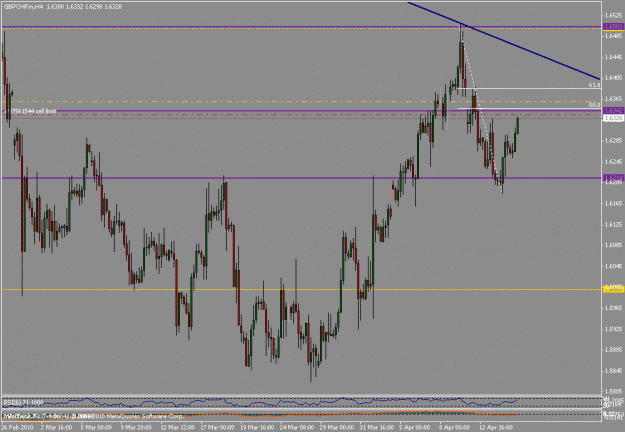This screenshot has height=432, width=625.
Task: Click the 26 Feb 2010 date label
Action: (x=17, y=428)
